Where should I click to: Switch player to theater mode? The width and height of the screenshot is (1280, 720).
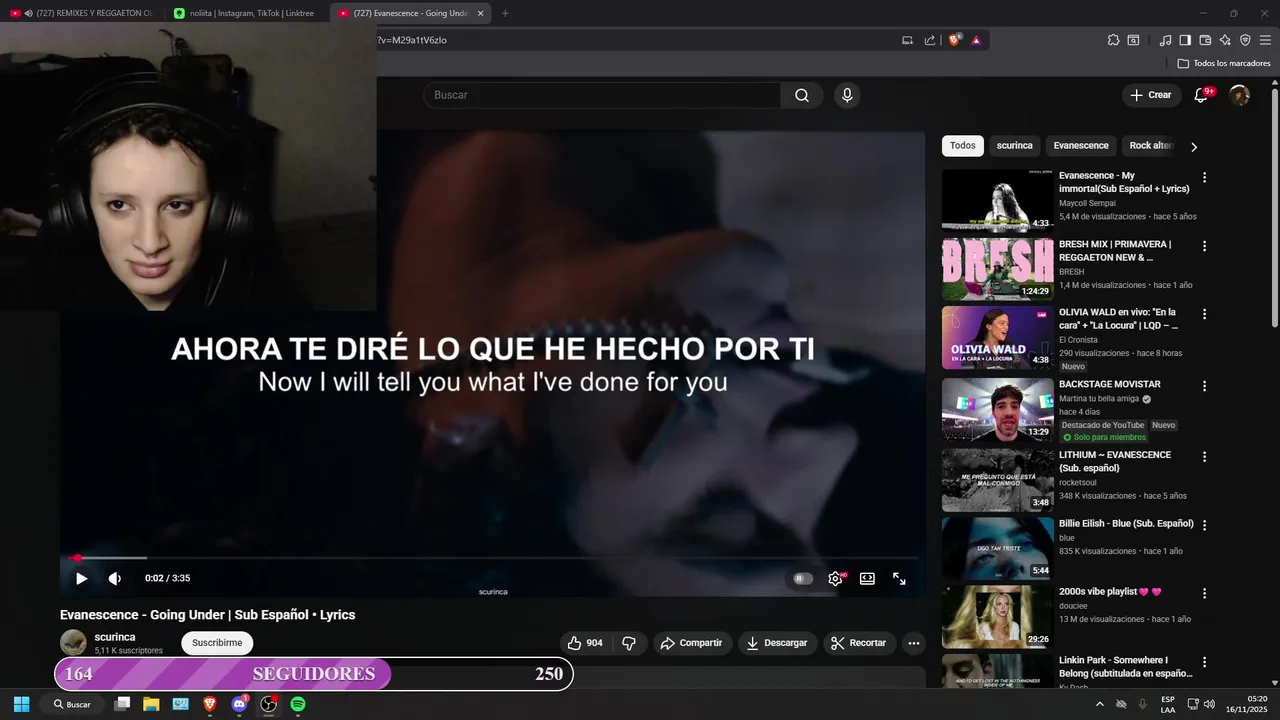pyautogui.click(x=867, y=578)
